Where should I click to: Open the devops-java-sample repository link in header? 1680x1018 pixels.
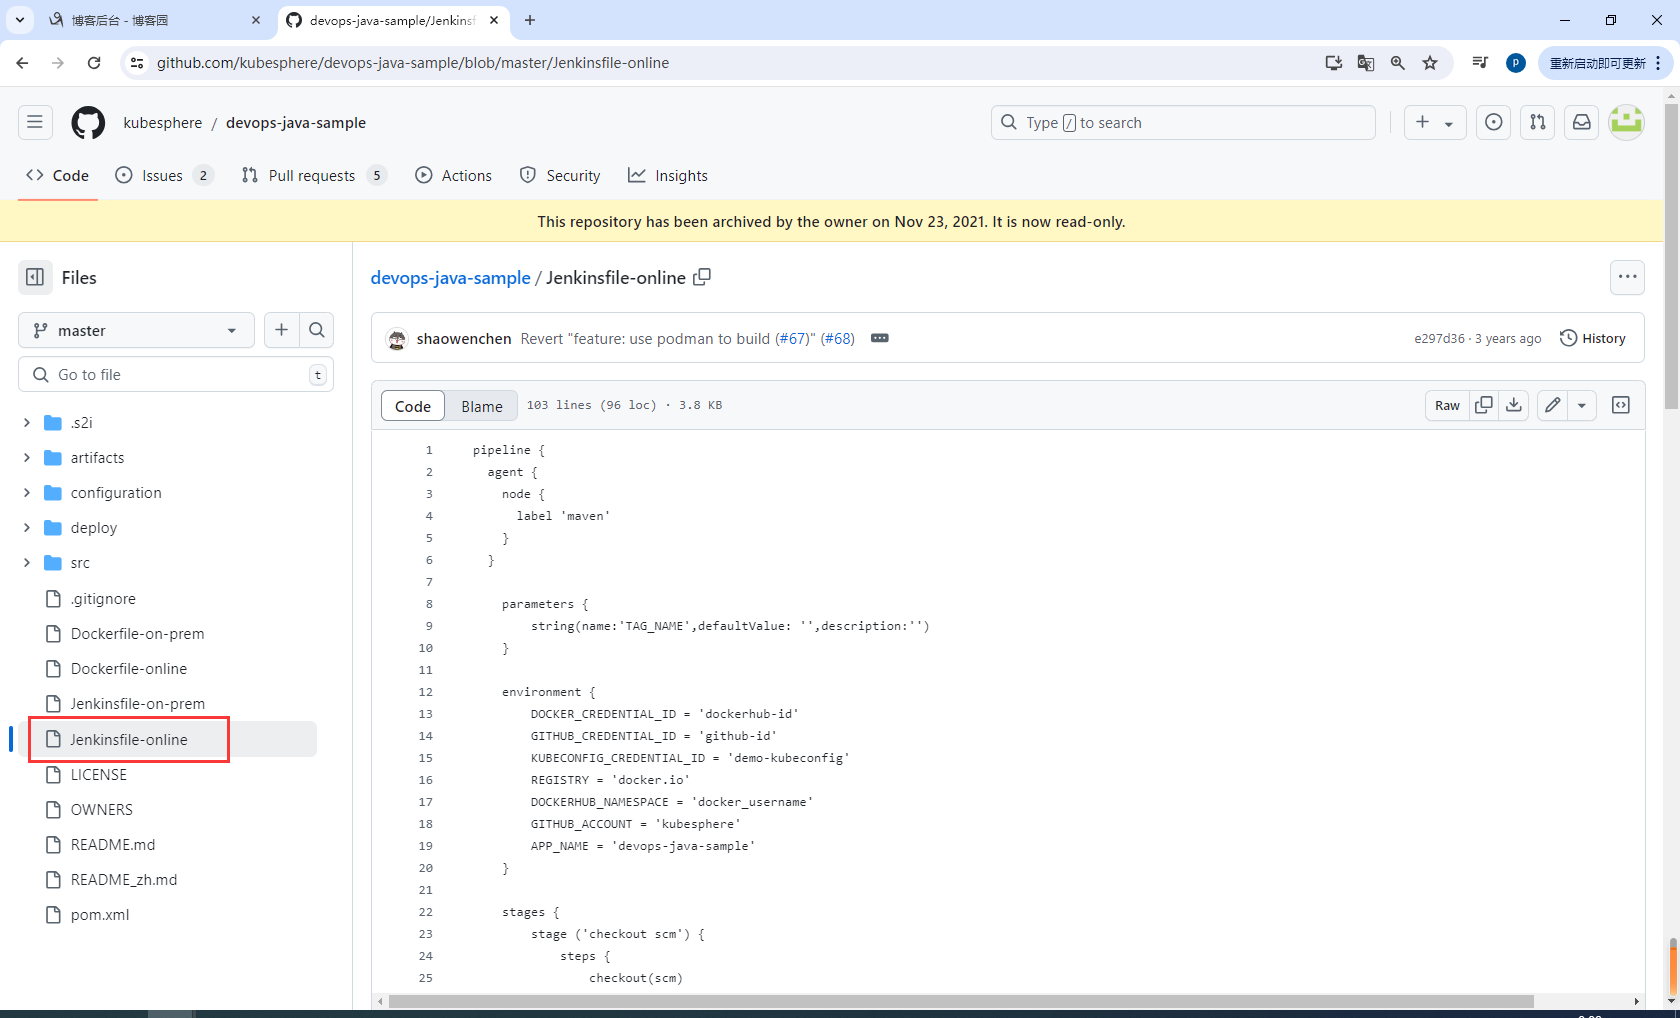point(296,122)
